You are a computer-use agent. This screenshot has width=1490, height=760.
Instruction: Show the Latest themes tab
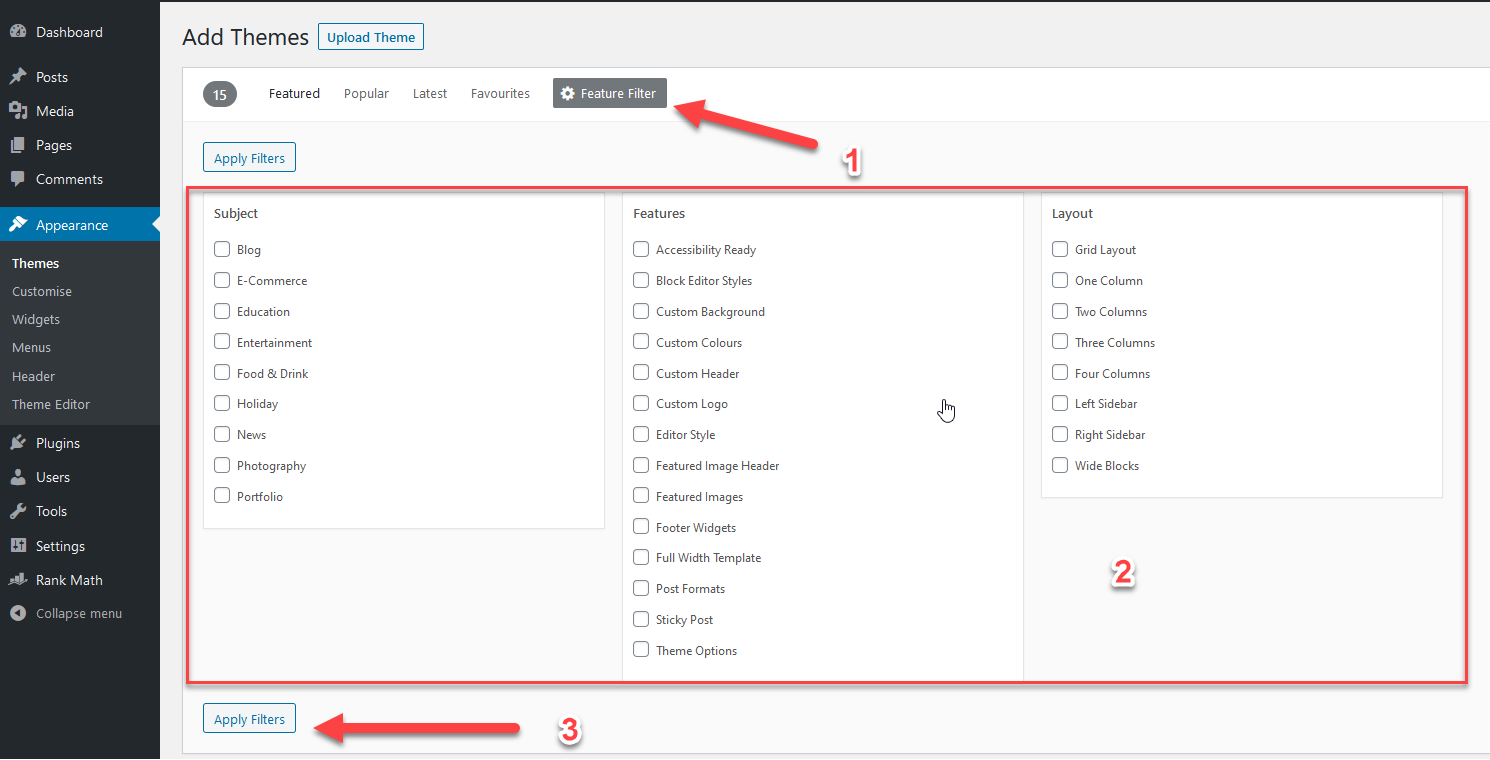(430, 93)
